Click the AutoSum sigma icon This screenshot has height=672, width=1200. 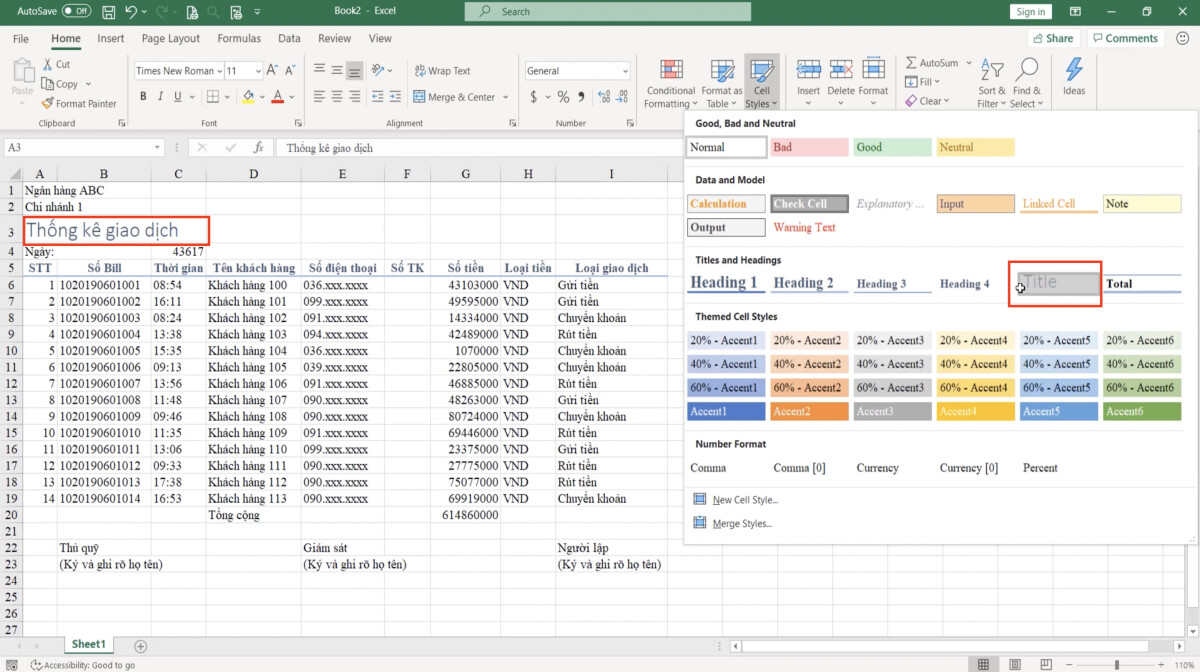(x=911, y=63)
